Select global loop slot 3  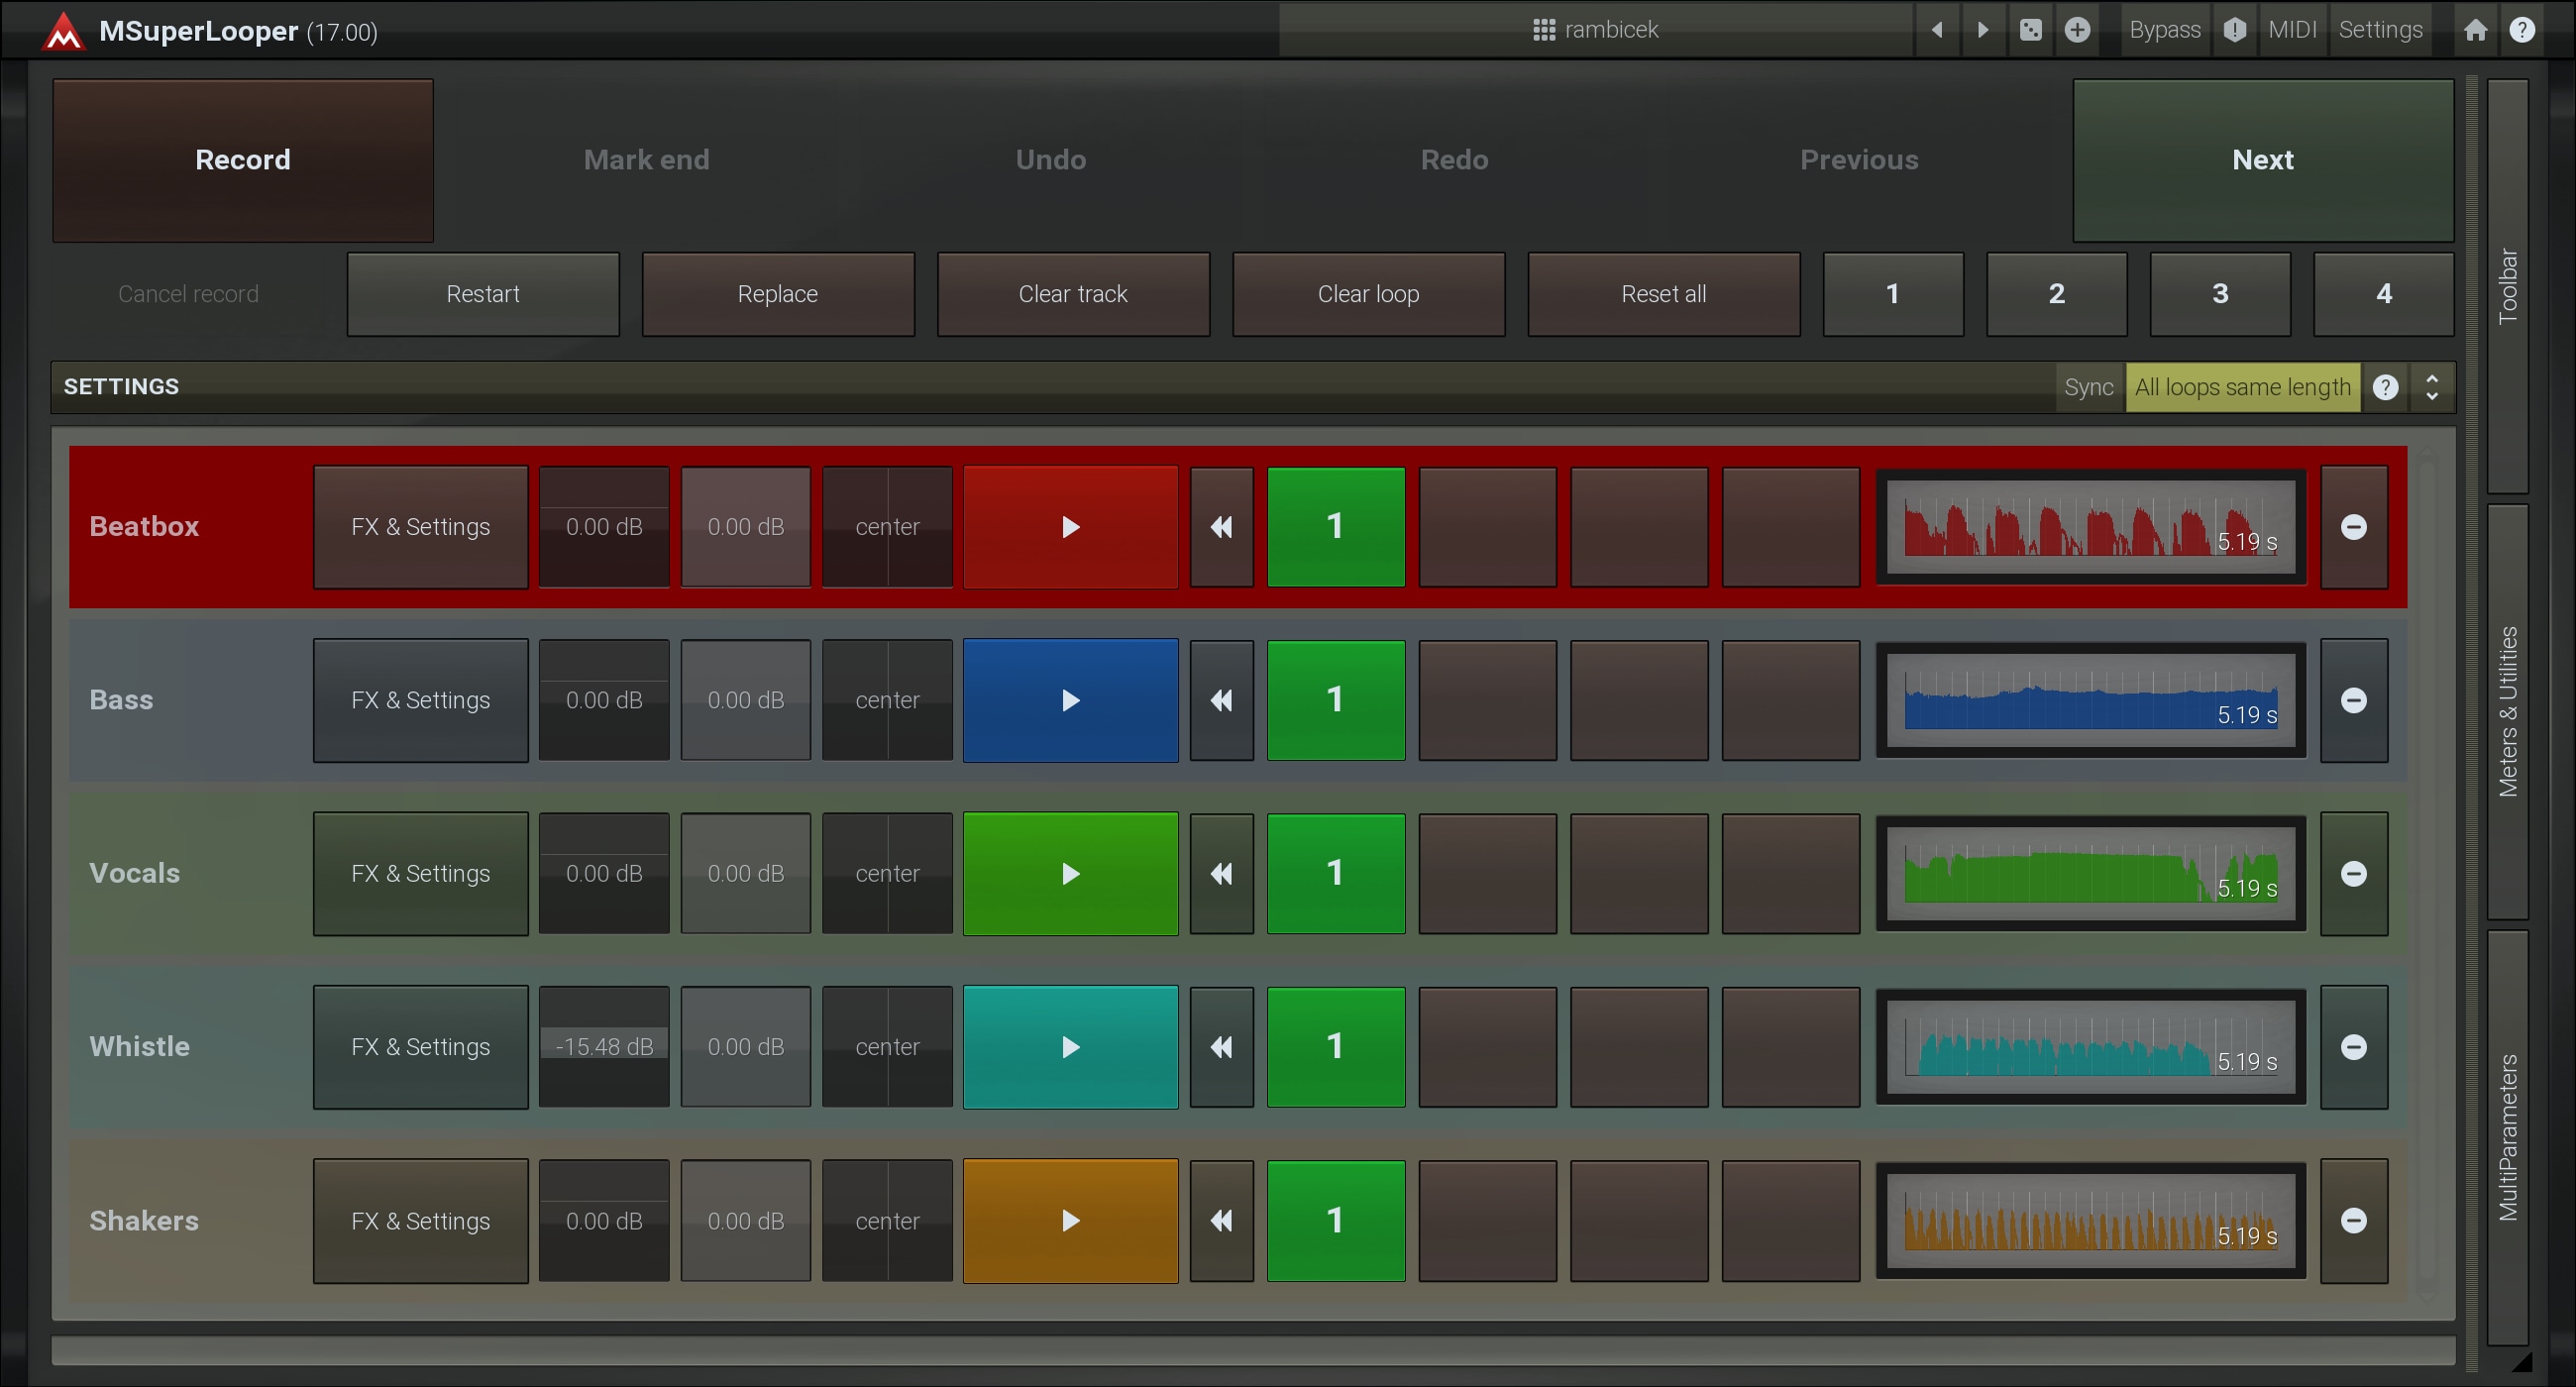2220,294
